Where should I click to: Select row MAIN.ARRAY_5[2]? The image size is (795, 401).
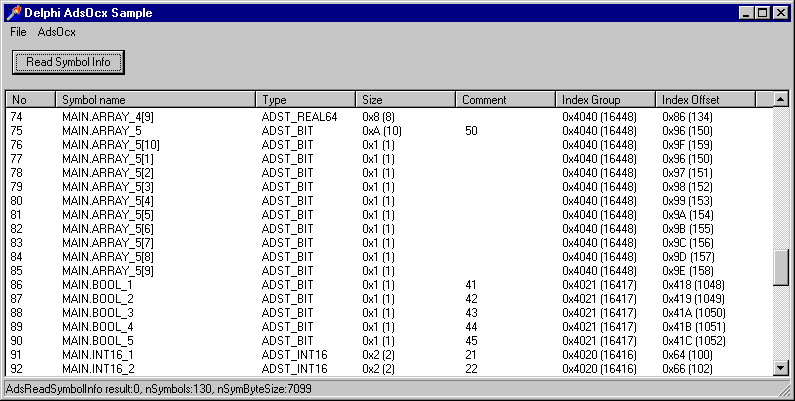coord(389,173)
